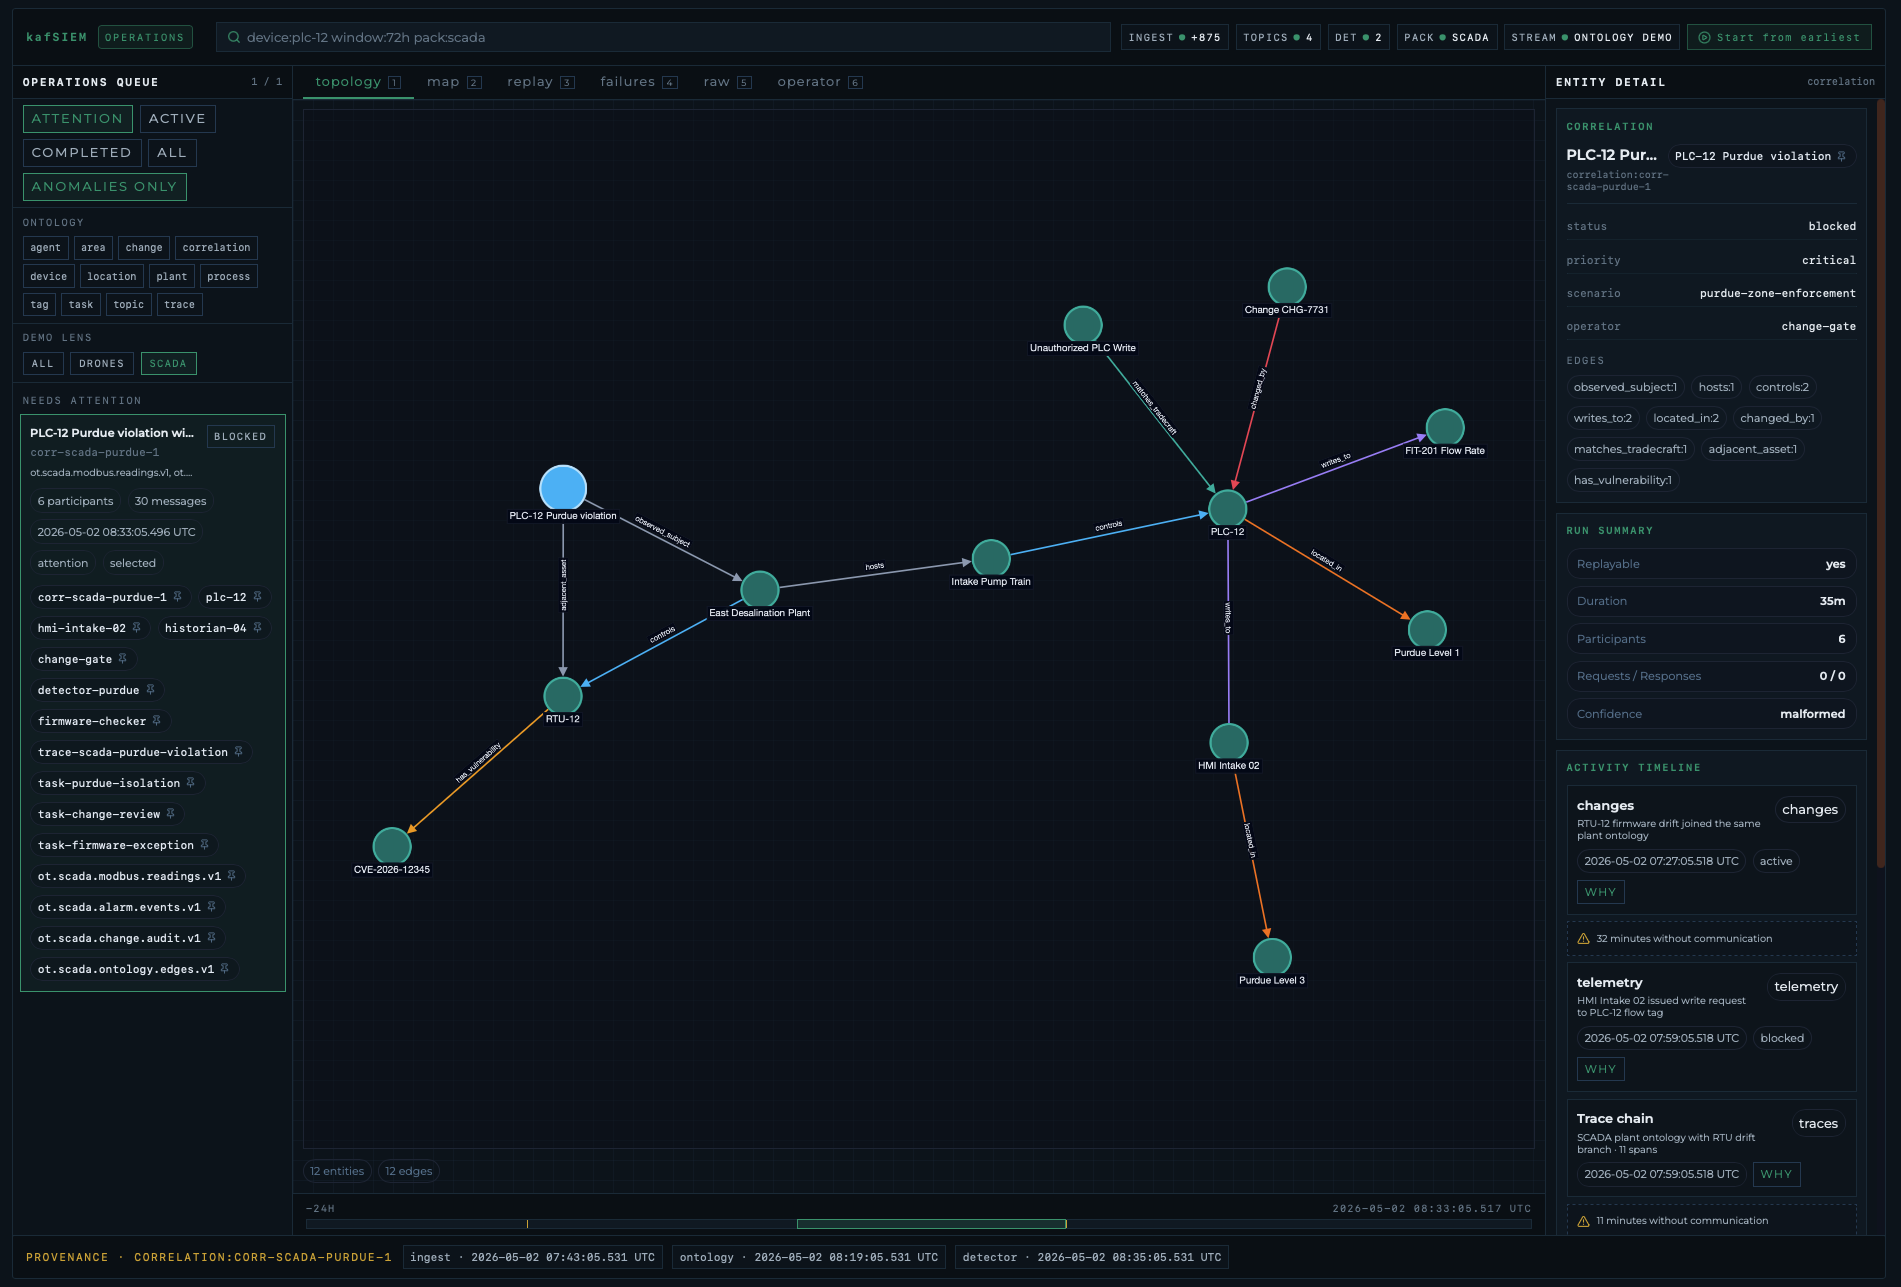
Task: Toggle the ACTIVE queue filter
Action: pos(177,119)
